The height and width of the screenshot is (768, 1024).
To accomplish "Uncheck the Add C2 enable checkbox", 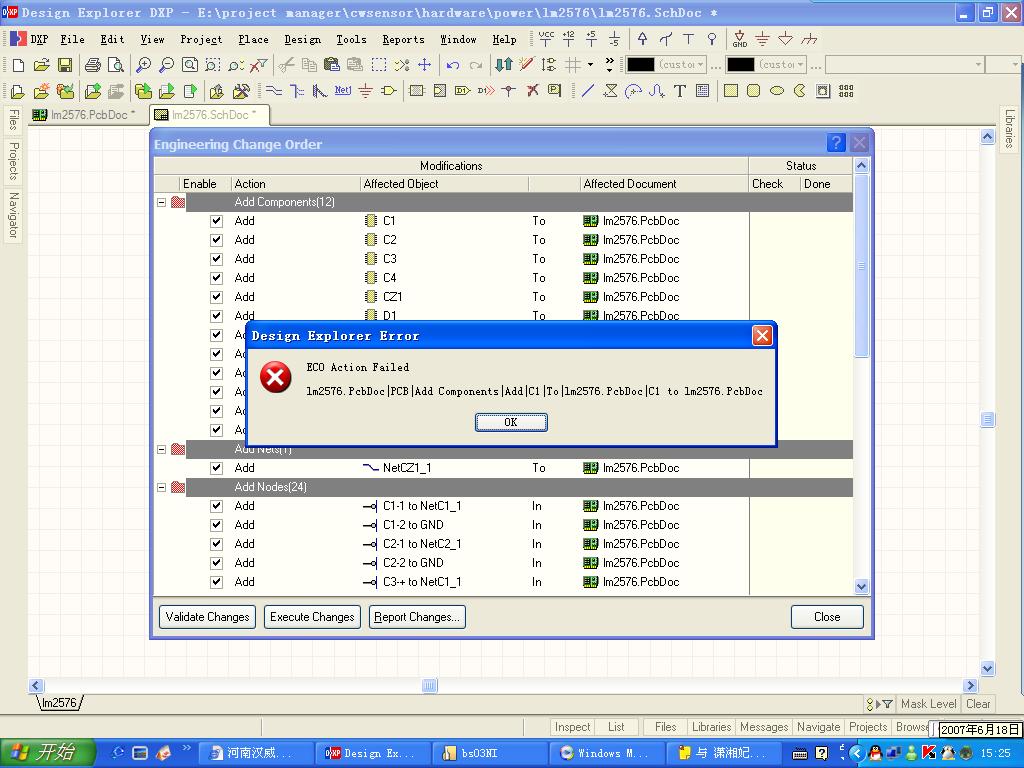I will click(x=216, y=240).
